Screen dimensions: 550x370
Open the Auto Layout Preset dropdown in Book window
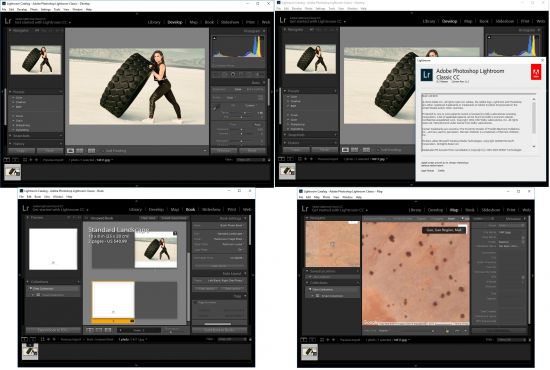click(227, 281)
